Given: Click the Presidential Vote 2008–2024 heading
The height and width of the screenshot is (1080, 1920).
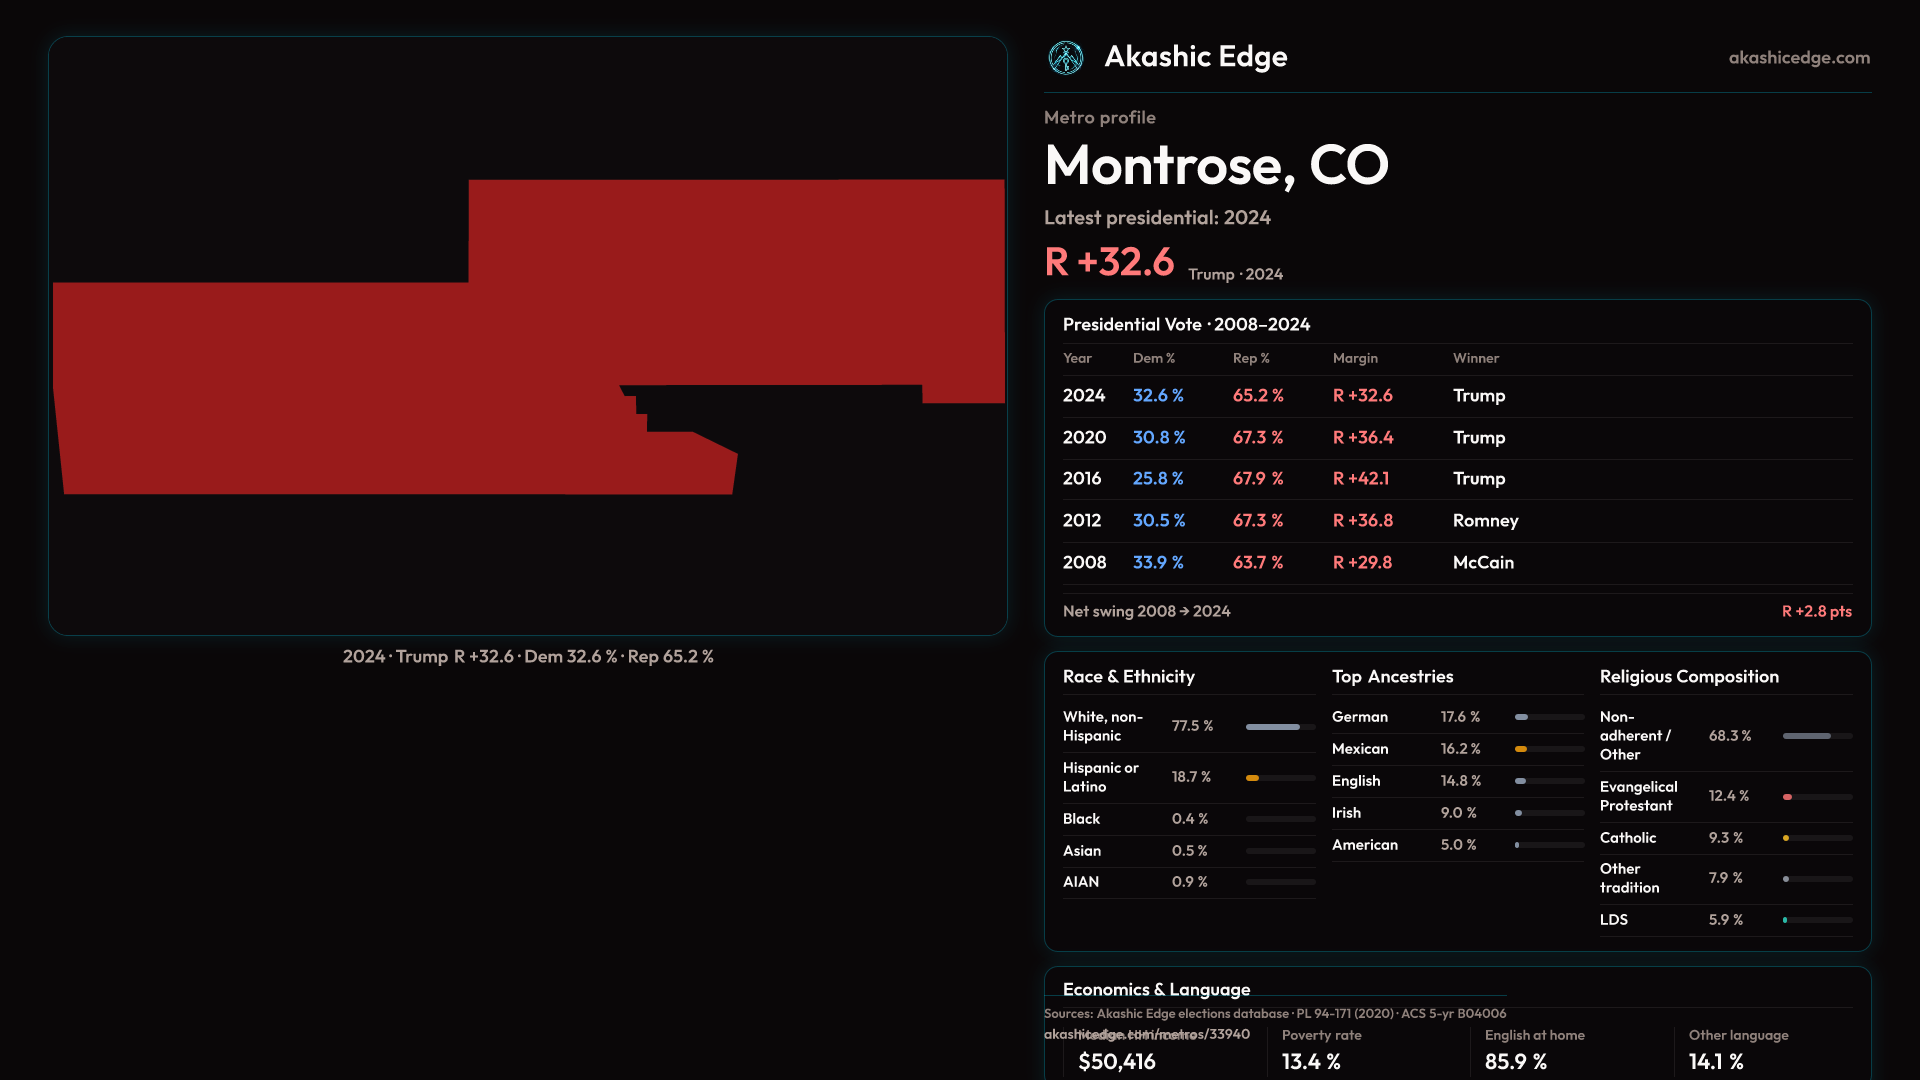Looking at the screenshot, I should tap(1186, 325).
